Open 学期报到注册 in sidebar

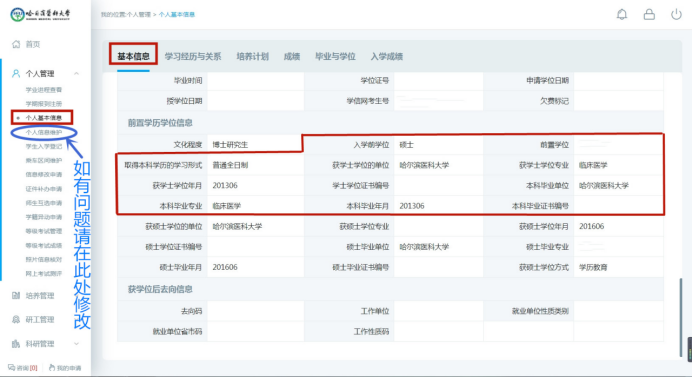point(44,104)
